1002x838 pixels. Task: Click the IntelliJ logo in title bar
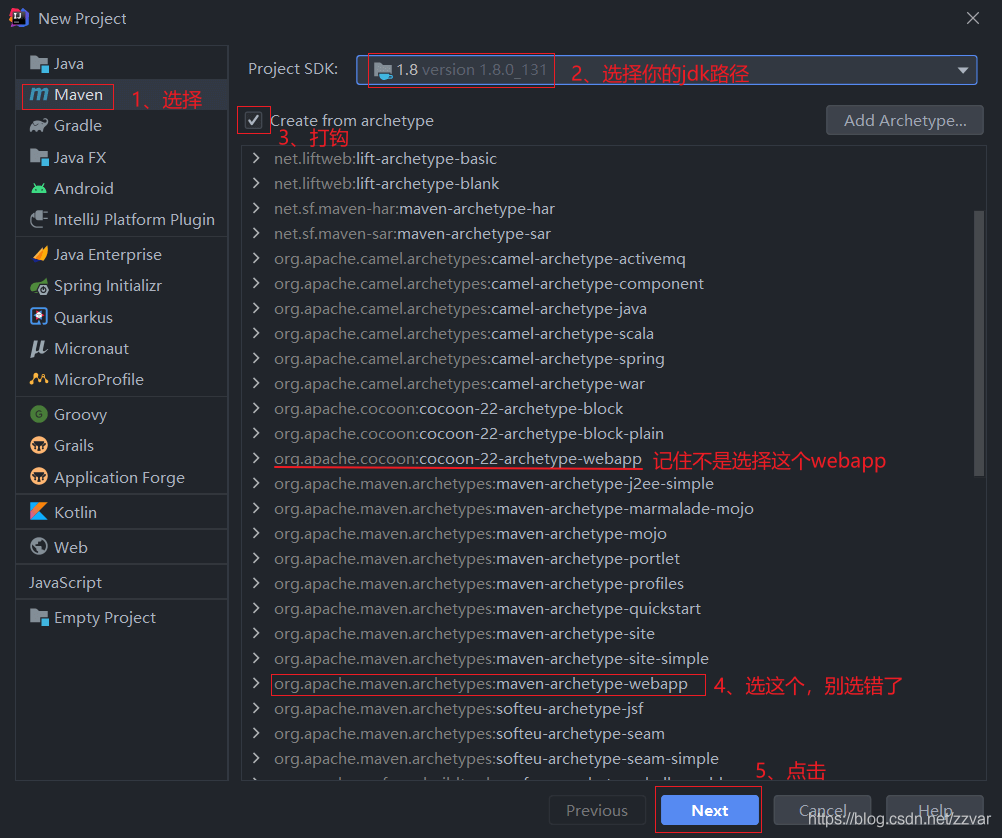pyautogui.click(x=19, y=18)
